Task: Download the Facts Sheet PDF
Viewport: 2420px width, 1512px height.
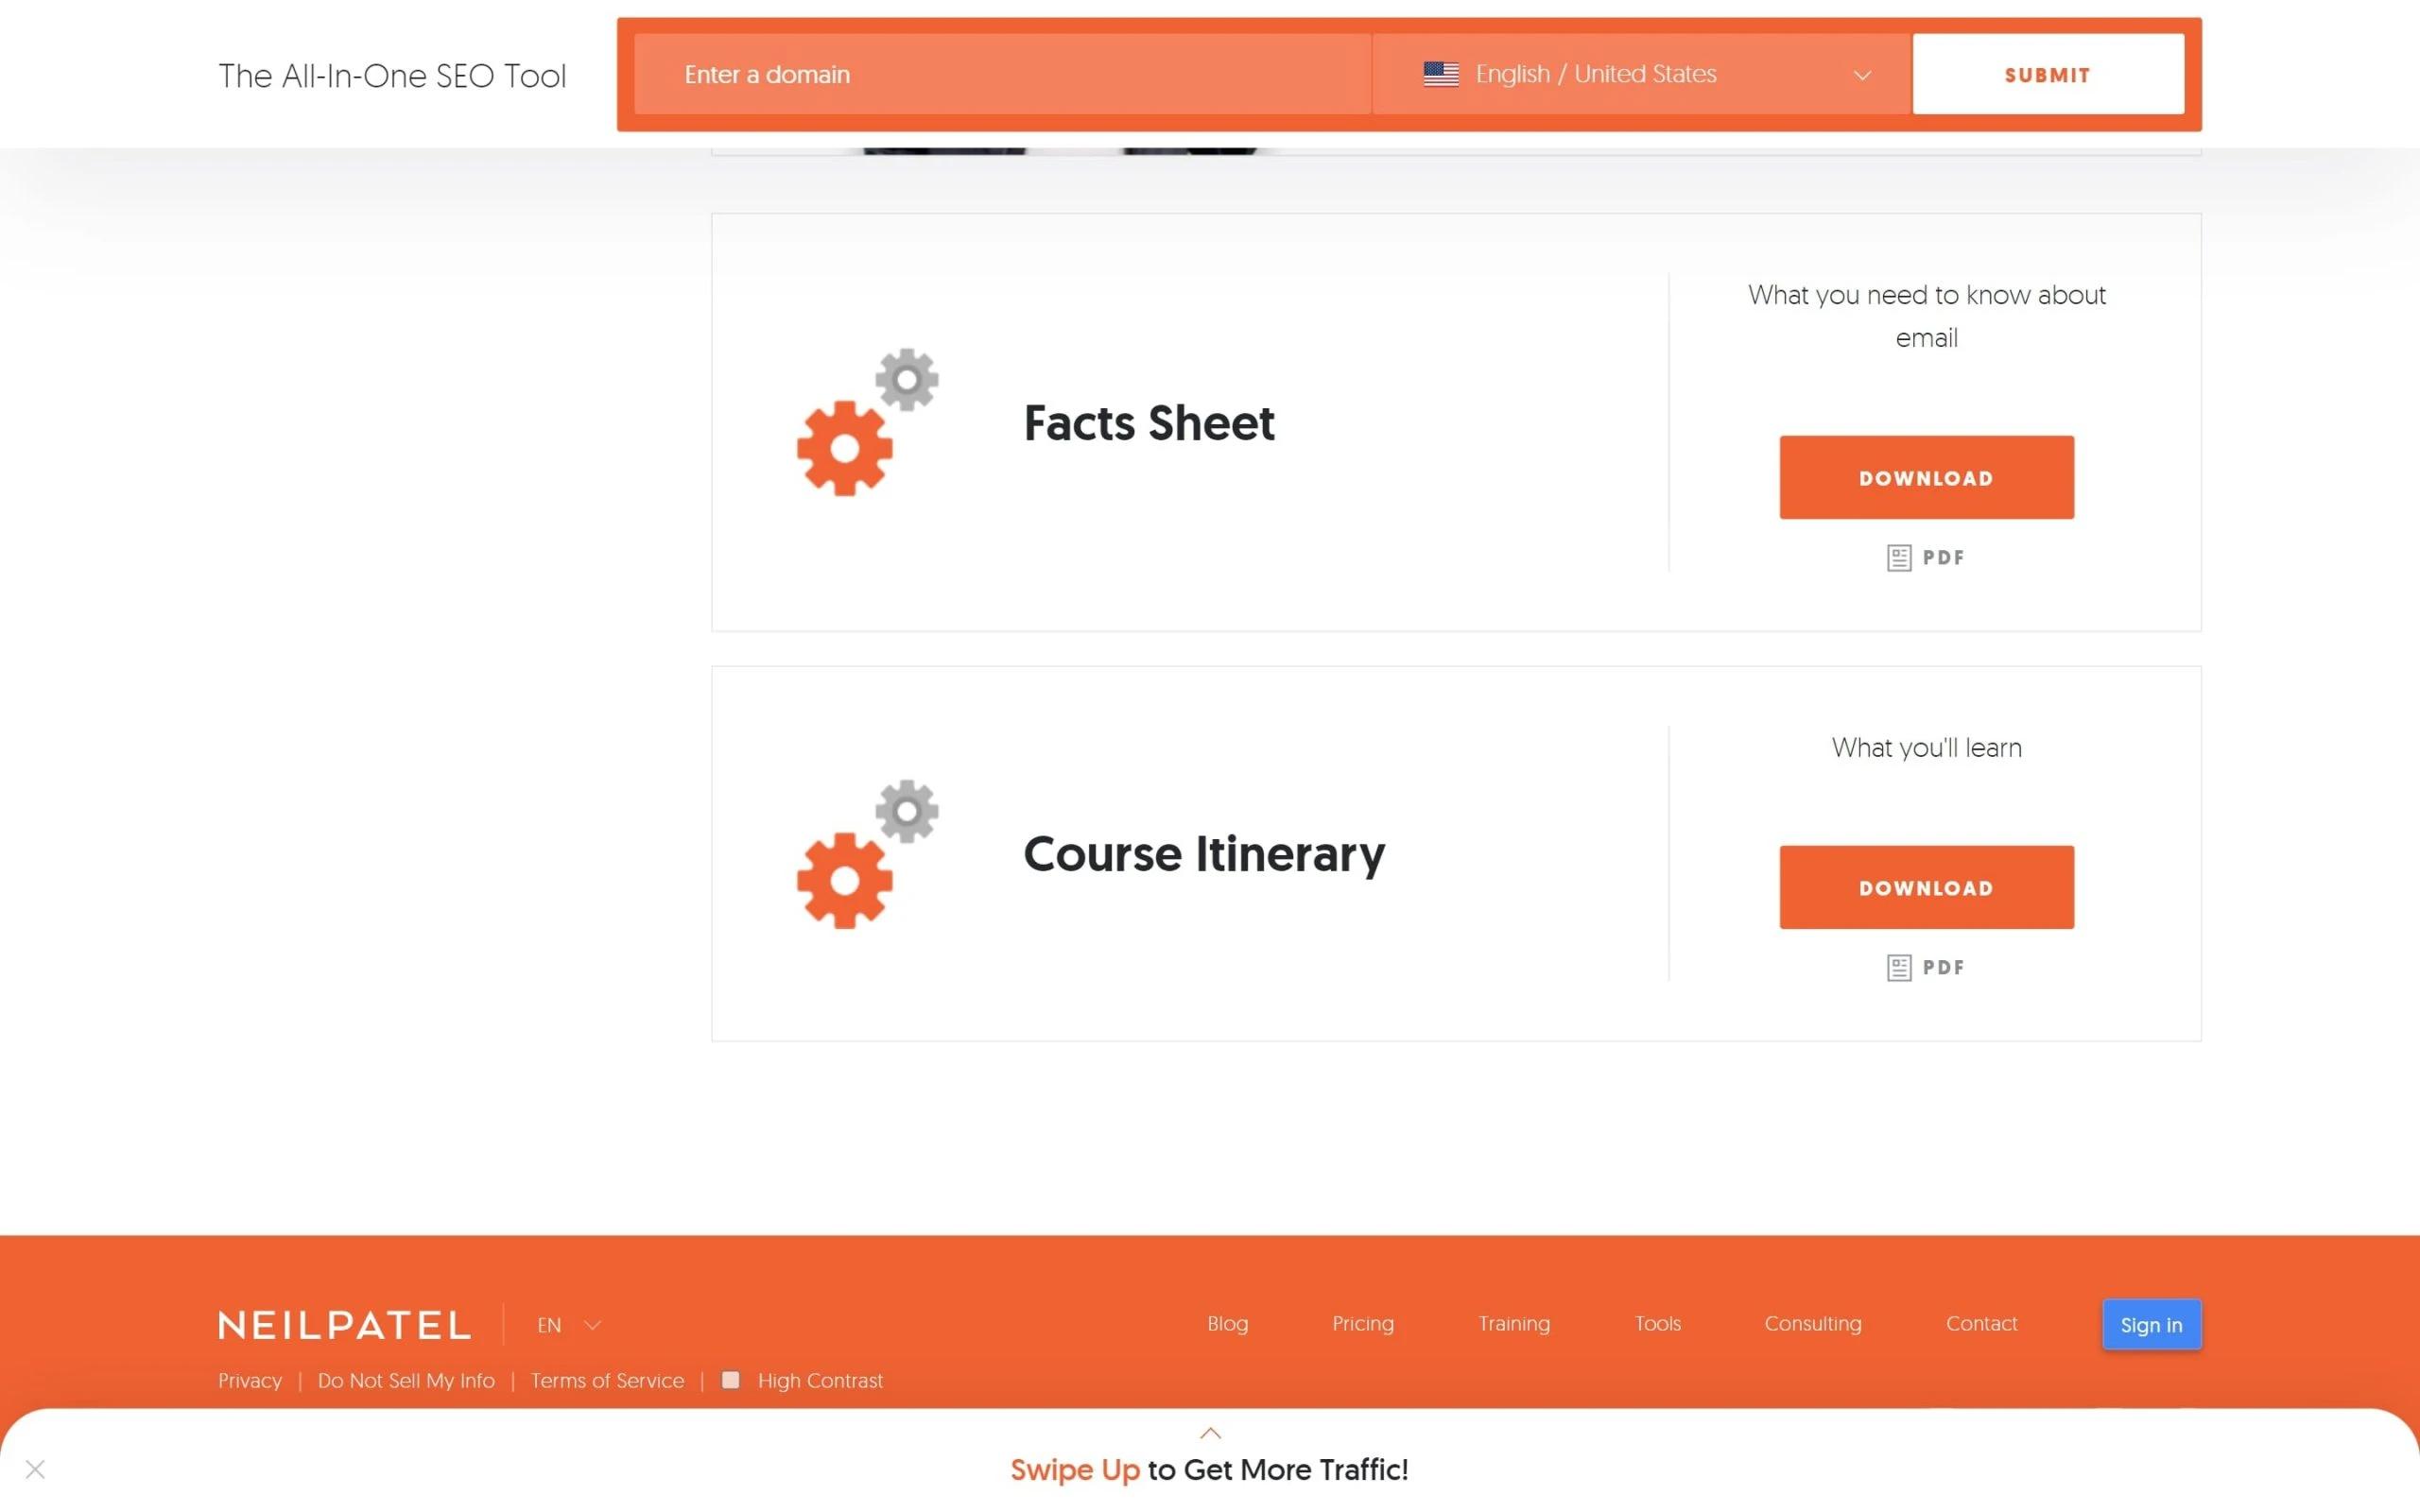Action: coord(1925,477)
